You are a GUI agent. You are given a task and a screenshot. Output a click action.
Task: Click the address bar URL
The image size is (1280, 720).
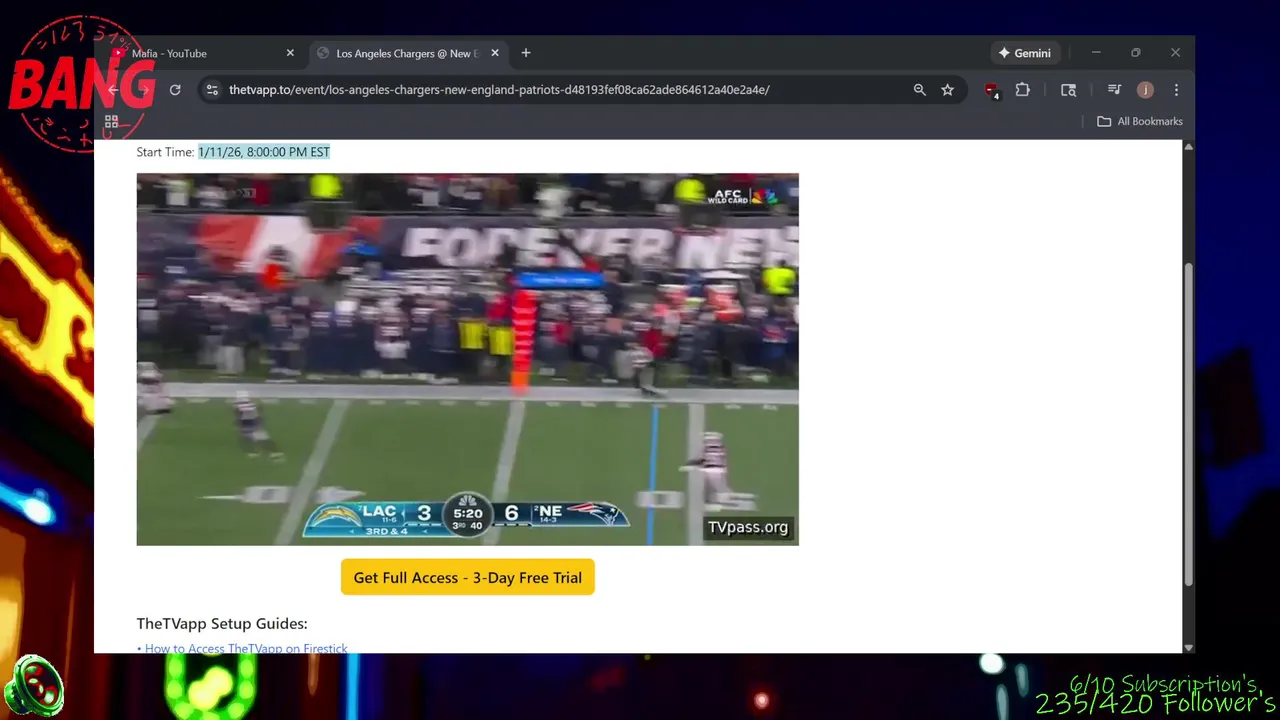(499, 90)
